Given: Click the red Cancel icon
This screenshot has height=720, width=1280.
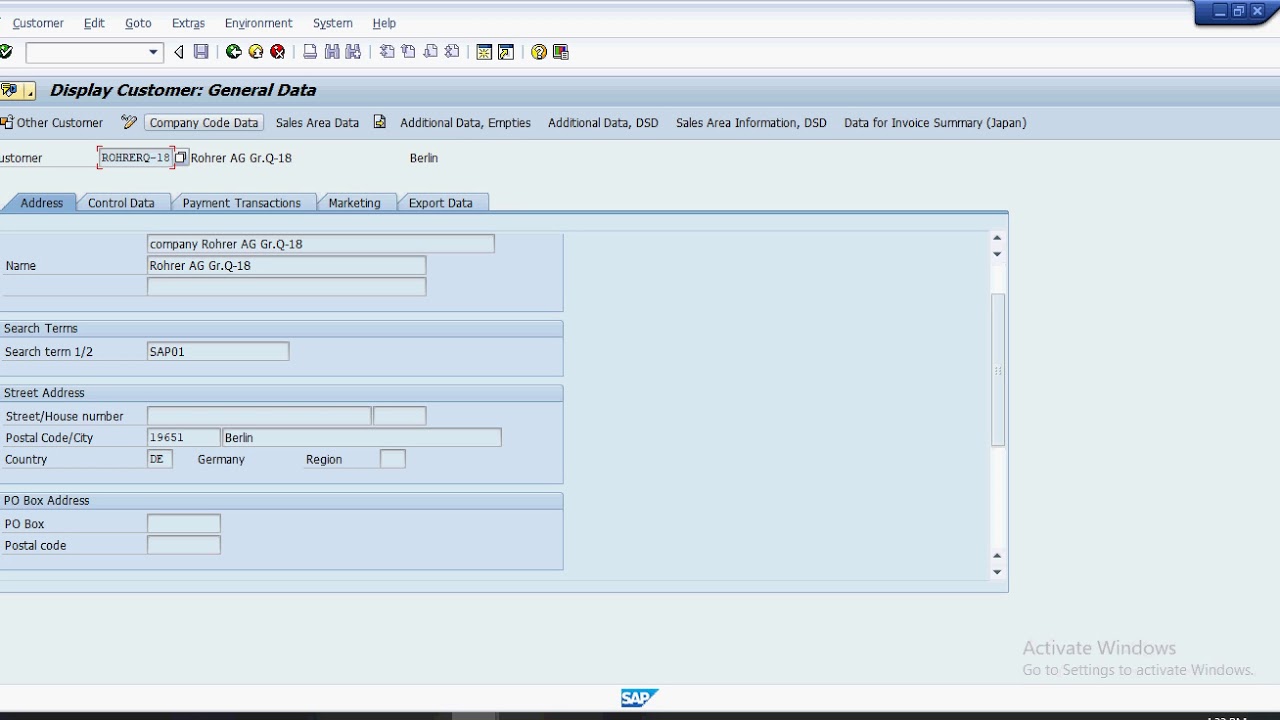Looking at the screenshot, I should click(278, 52).
